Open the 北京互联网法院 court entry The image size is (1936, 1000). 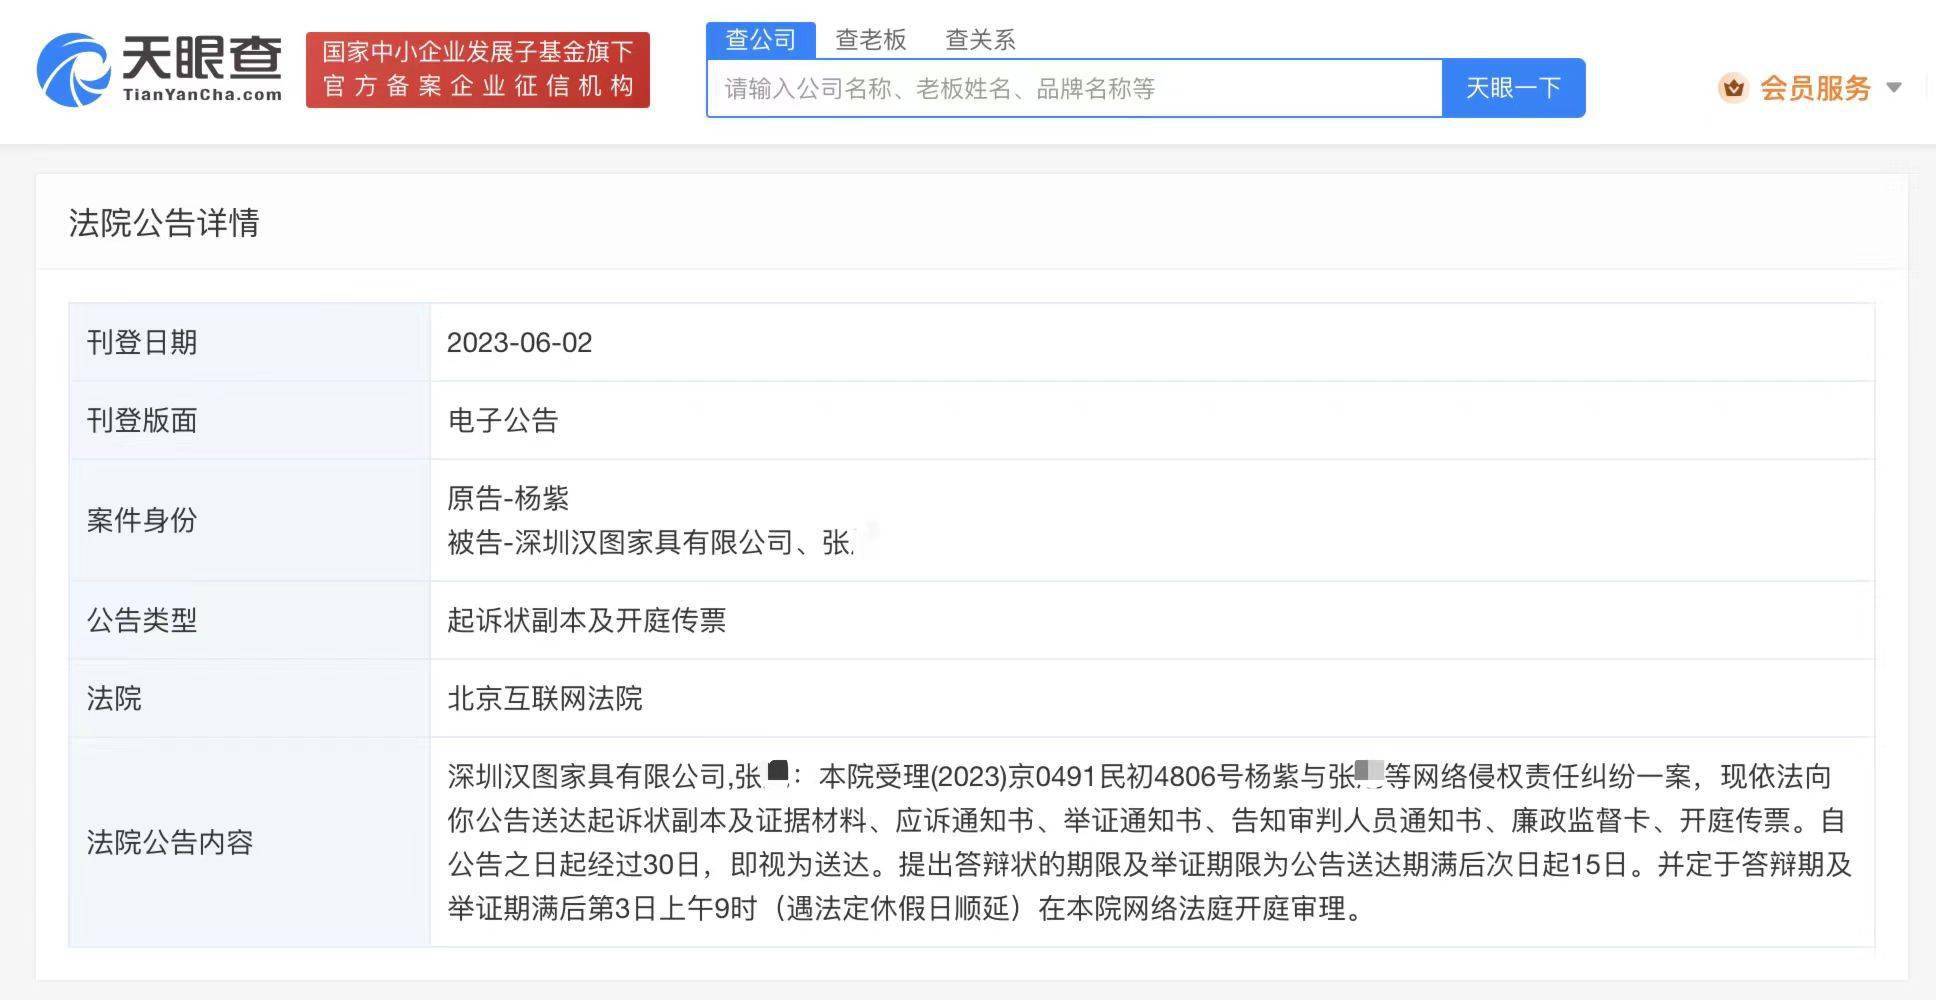point(544,699)
